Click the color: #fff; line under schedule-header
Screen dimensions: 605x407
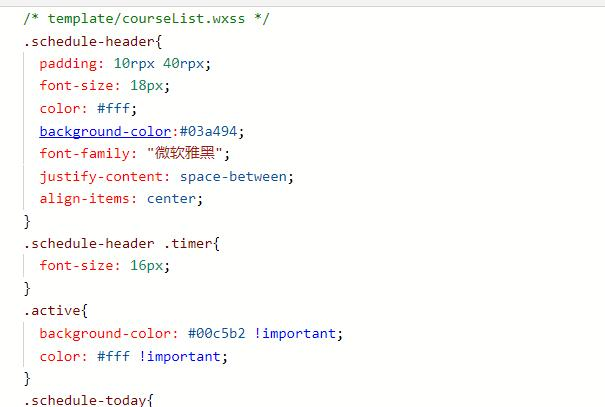(x=88, y=108)
